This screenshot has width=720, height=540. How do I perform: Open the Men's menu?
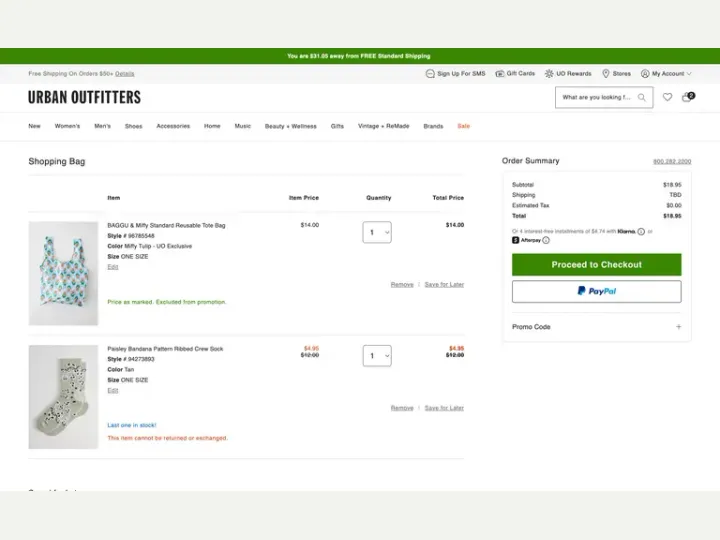click(102, 126)
